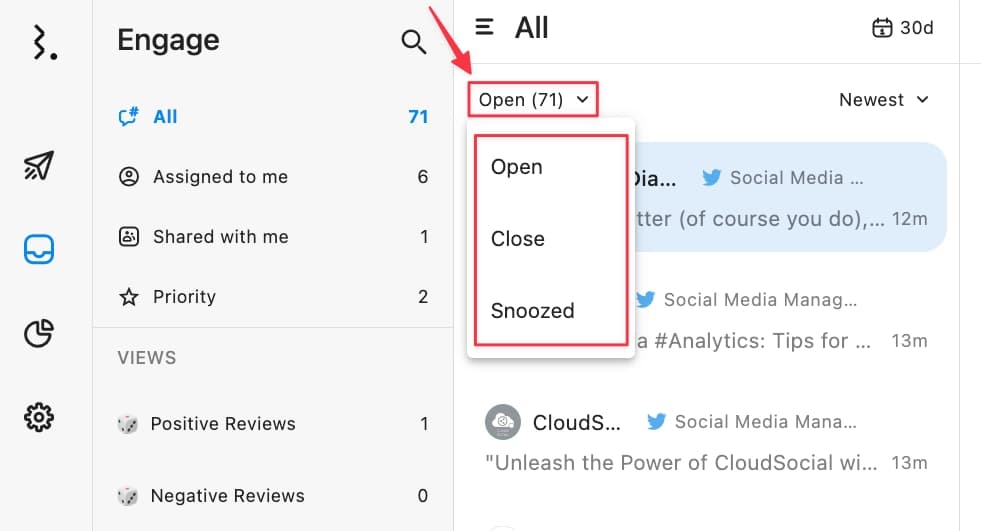
Task: Select the All inbox view
Action: point(165,117)
